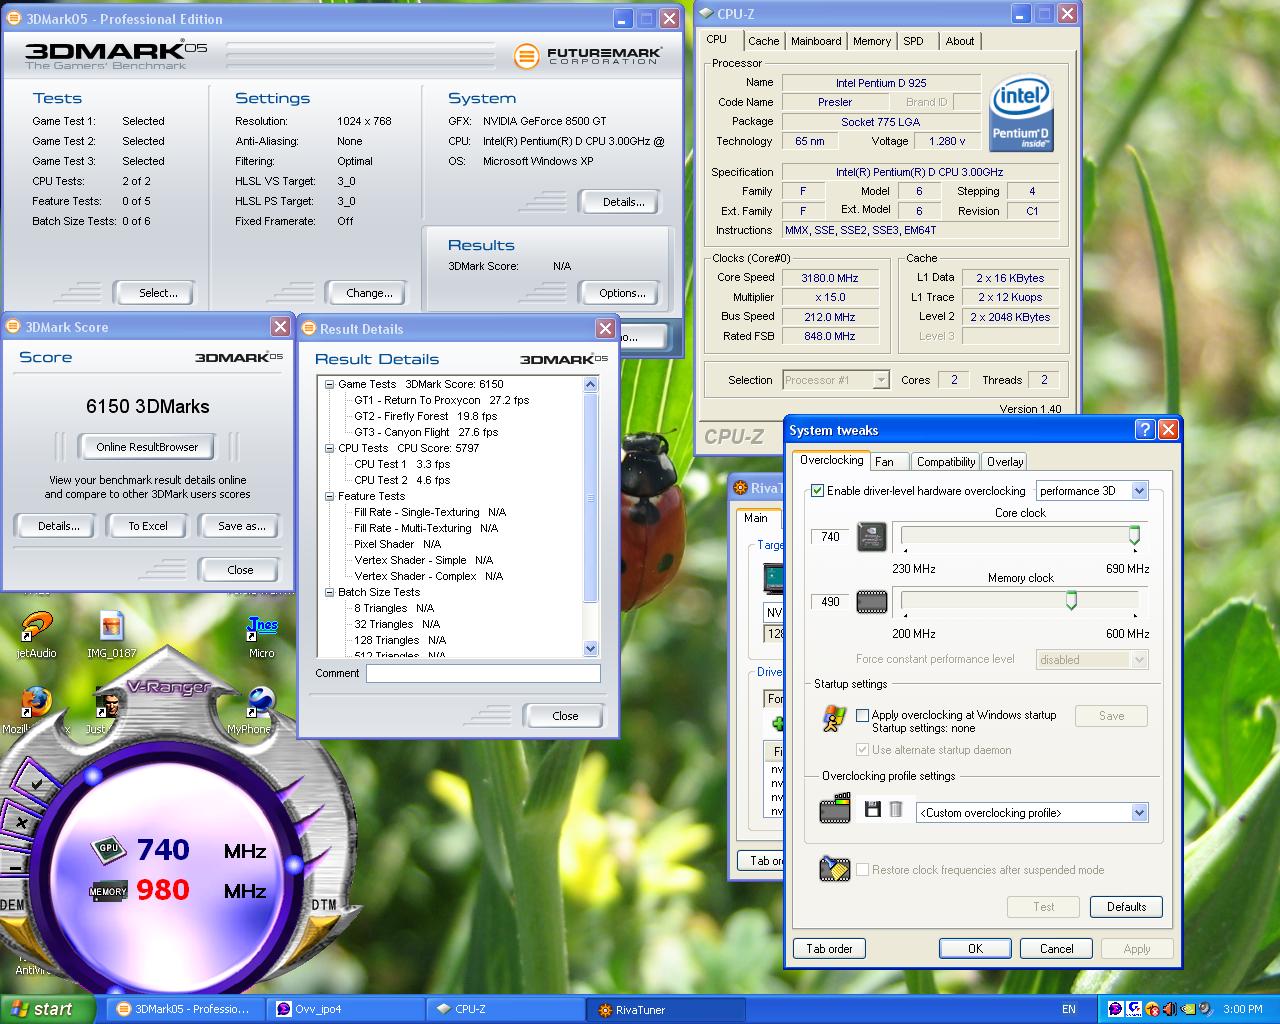This screenshot has height=1024, width=1280.
Task: Click the system Details... button in 3DMark
Action: (x=622, y=202)
